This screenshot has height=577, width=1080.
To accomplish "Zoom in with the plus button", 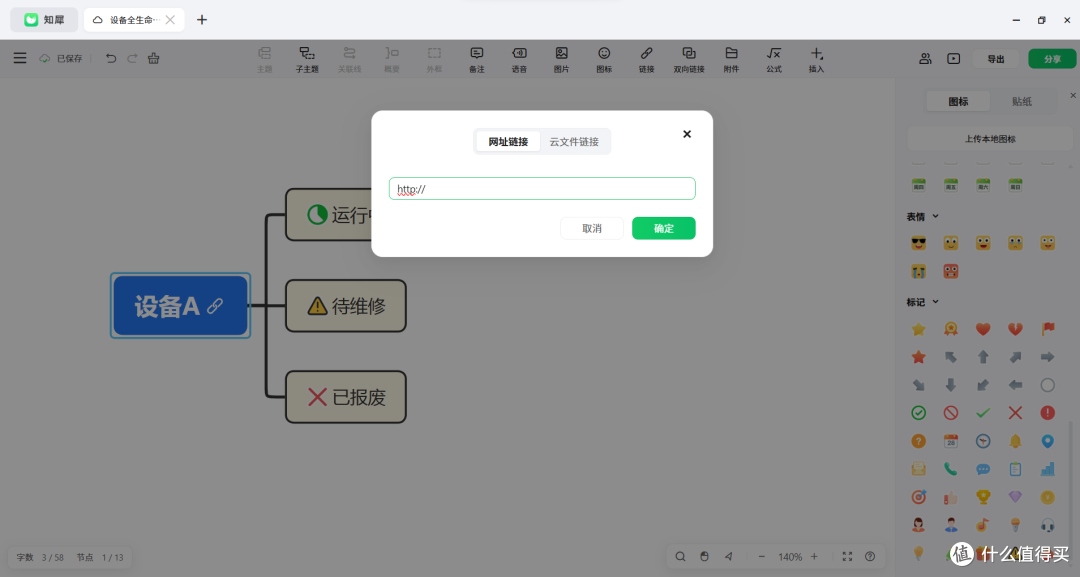I will (814, 557).
